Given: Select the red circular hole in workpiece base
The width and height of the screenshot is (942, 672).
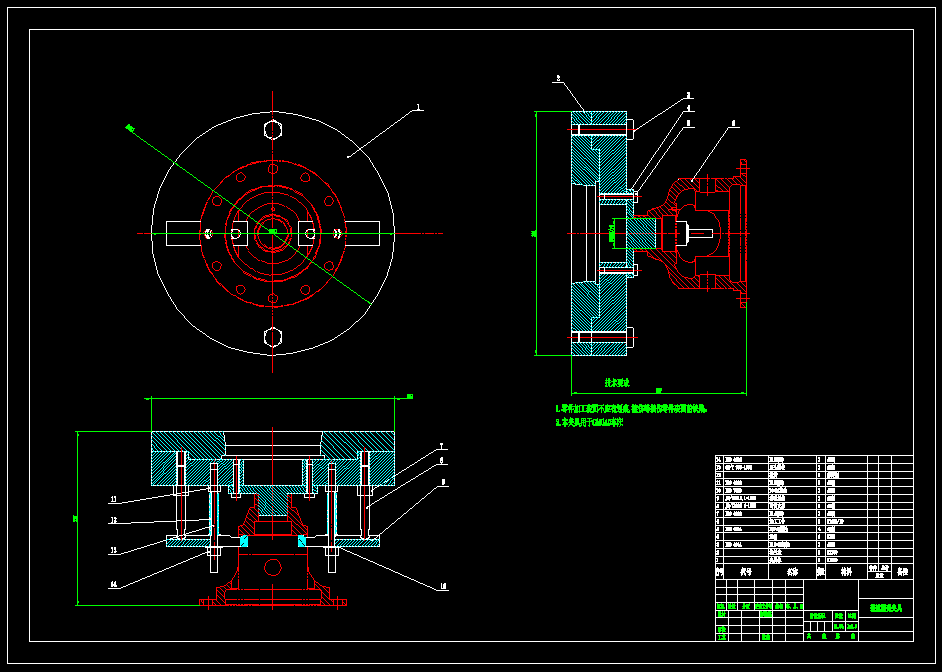Looking at the screenshot, I should 273,568.
